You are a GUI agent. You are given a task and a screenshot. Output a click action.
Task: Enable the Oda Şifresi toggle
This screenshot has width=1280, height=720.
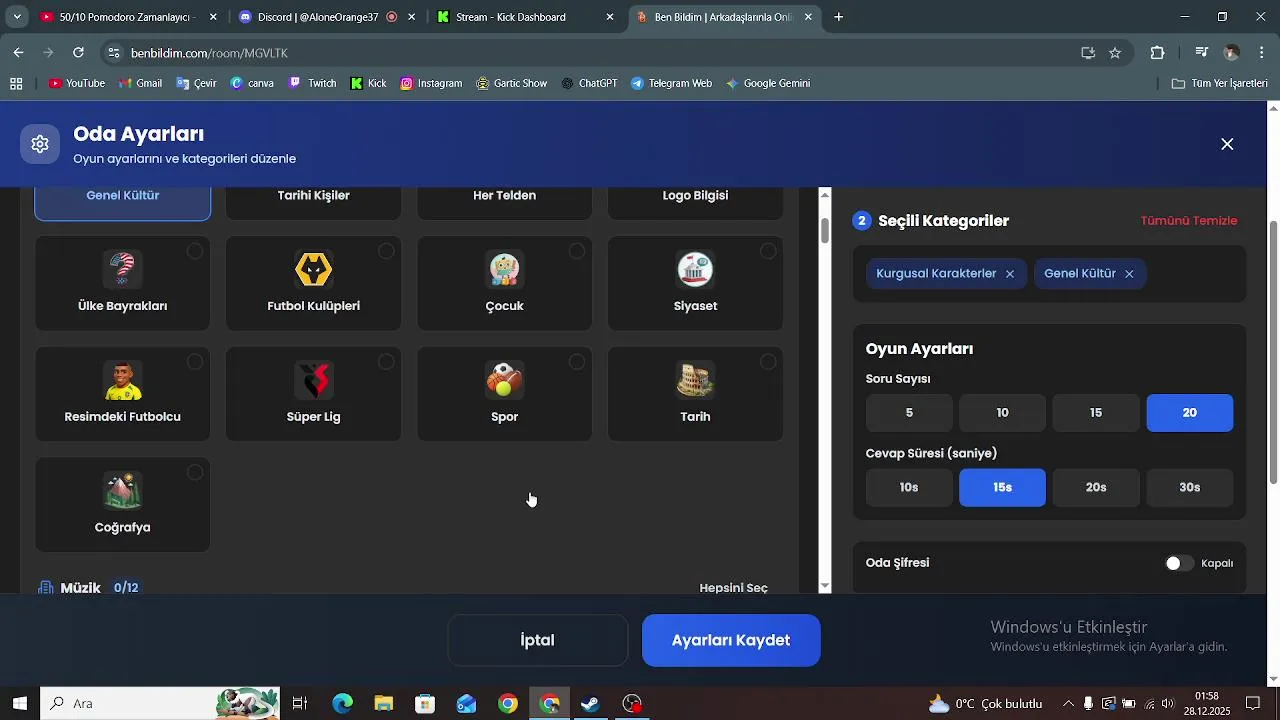tap(1180, 563)
